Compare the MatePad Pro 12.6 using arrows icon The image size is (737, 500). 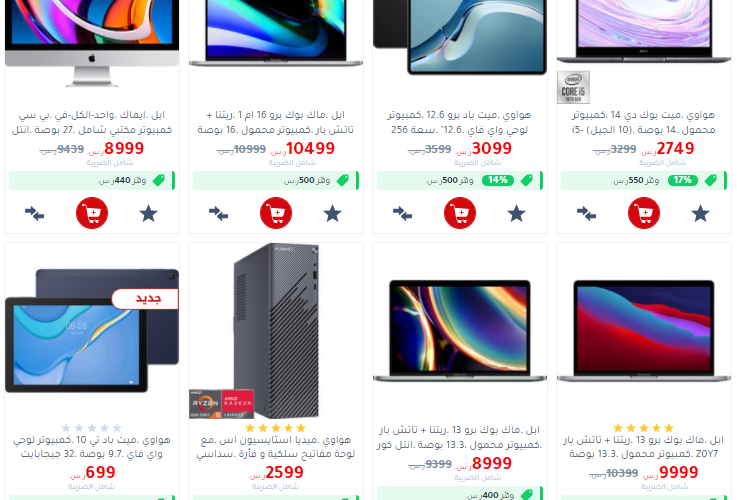(402, 214)
